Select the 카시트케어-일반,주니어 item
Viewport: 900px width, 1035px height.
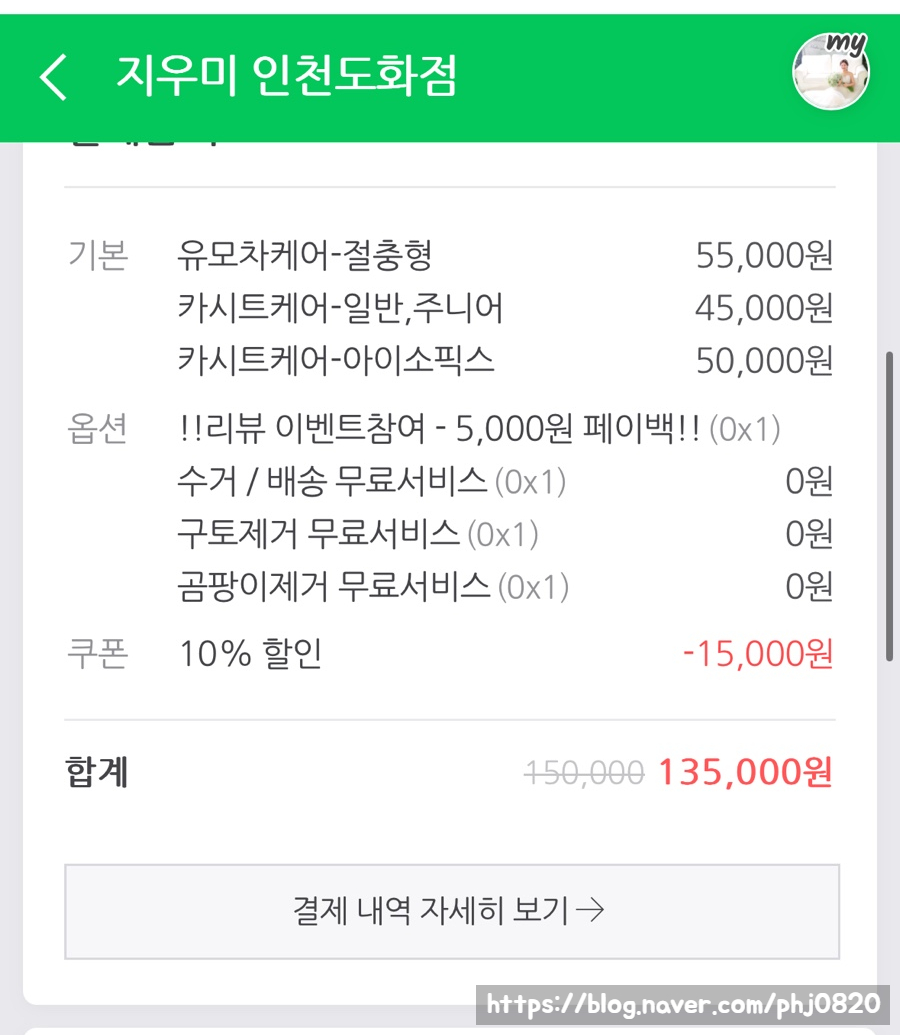point(340,308)
